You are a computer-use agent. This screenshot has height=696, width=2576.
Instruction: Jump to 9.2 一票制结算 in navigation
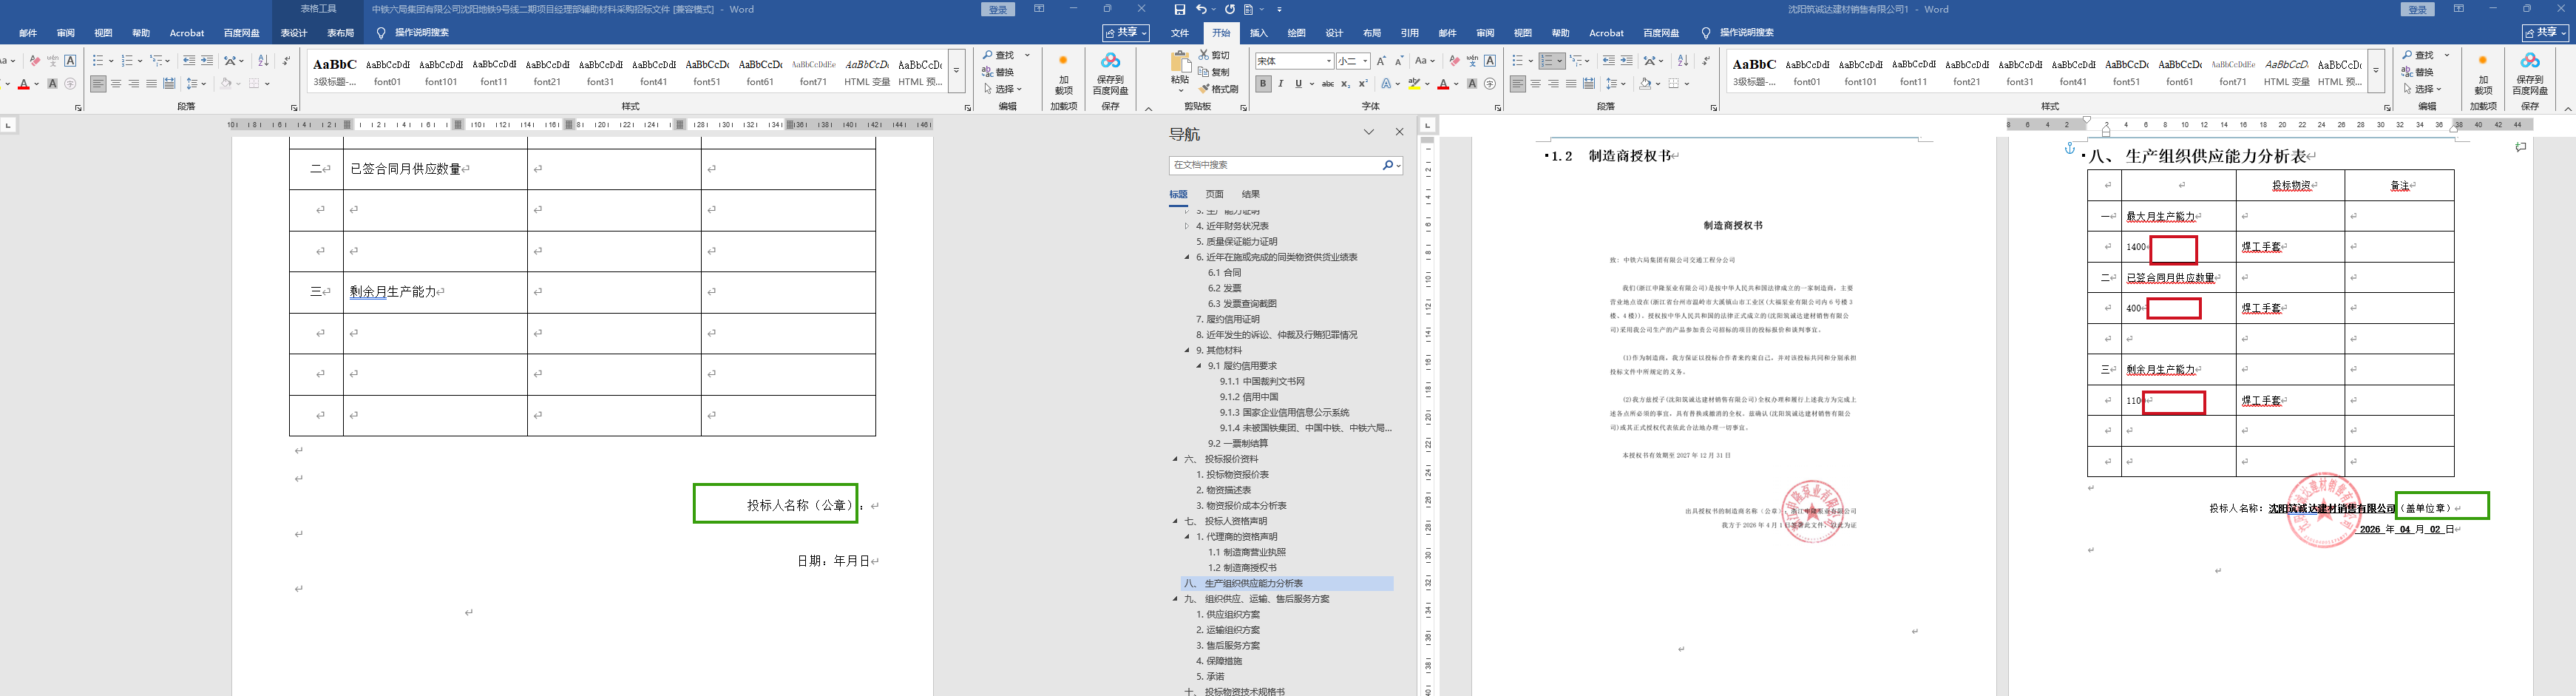[1237, 443]
